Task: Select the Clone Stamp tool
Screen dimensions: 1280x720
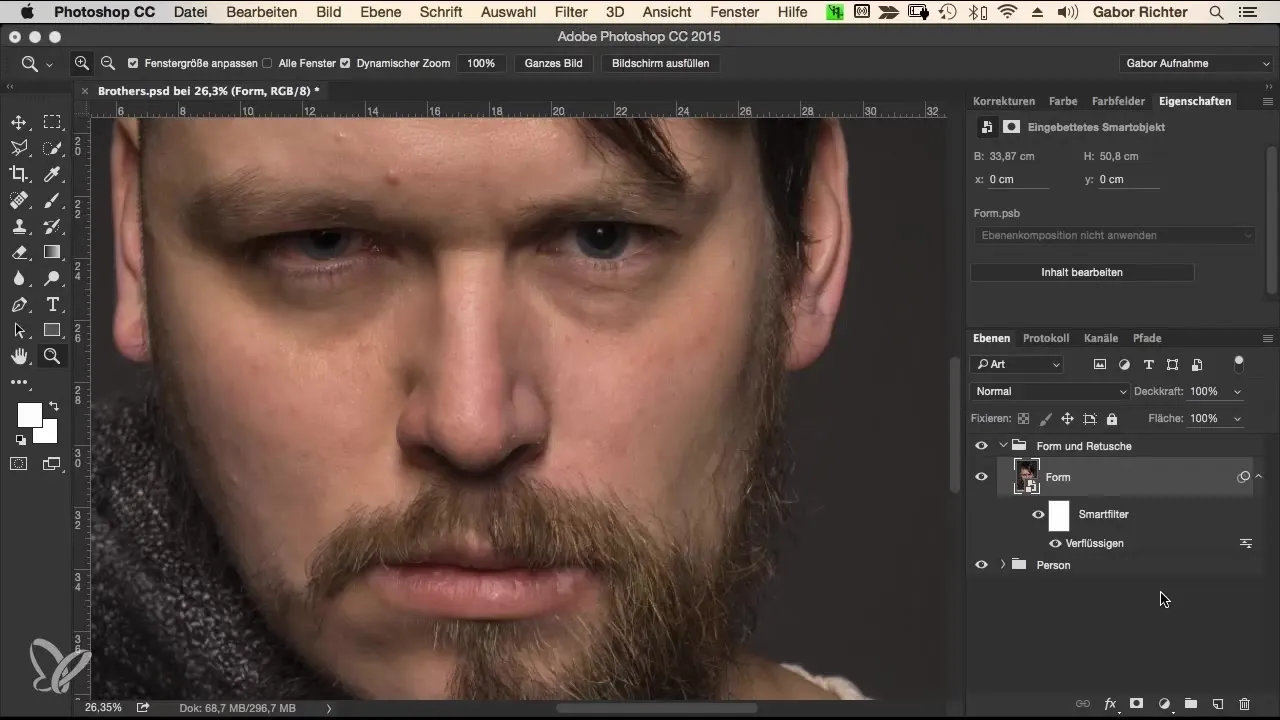Action: (19, 226)
